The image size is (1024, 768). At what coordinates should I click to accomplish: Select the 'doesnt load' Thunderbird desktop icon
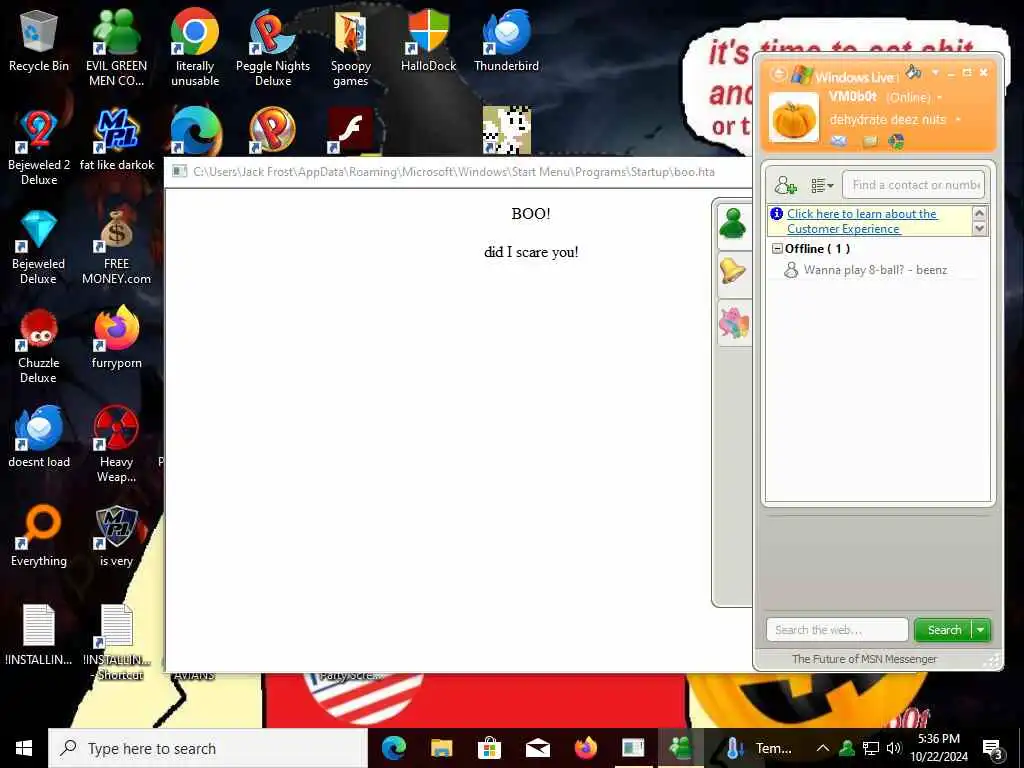(39, 436)
